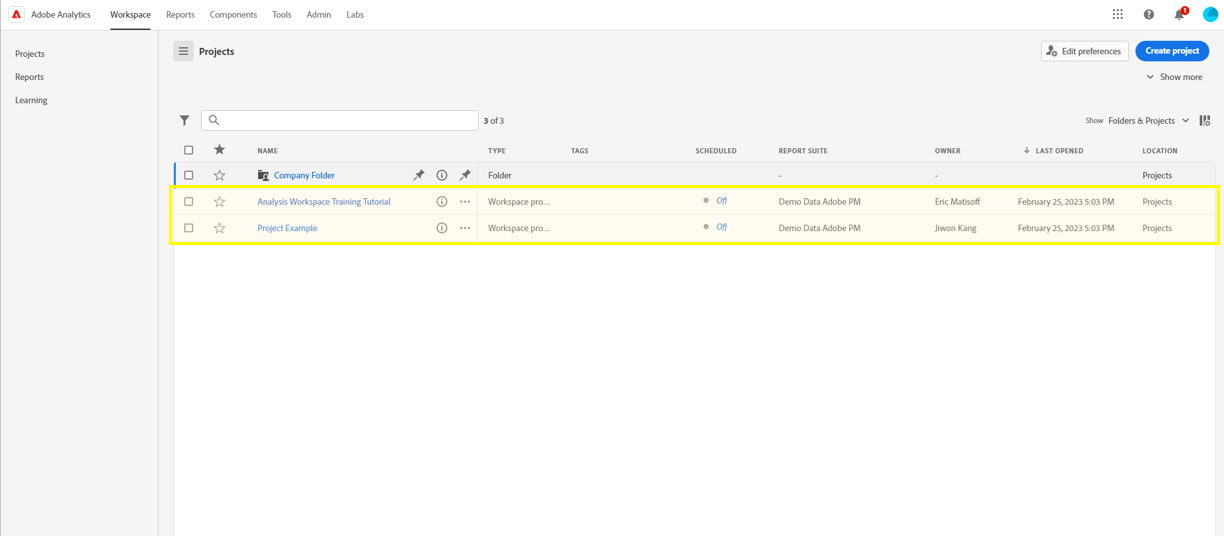Viewport: 1224px width, 536px height.
Task: Sort by Report Suite column header
Action: (803, 151)
